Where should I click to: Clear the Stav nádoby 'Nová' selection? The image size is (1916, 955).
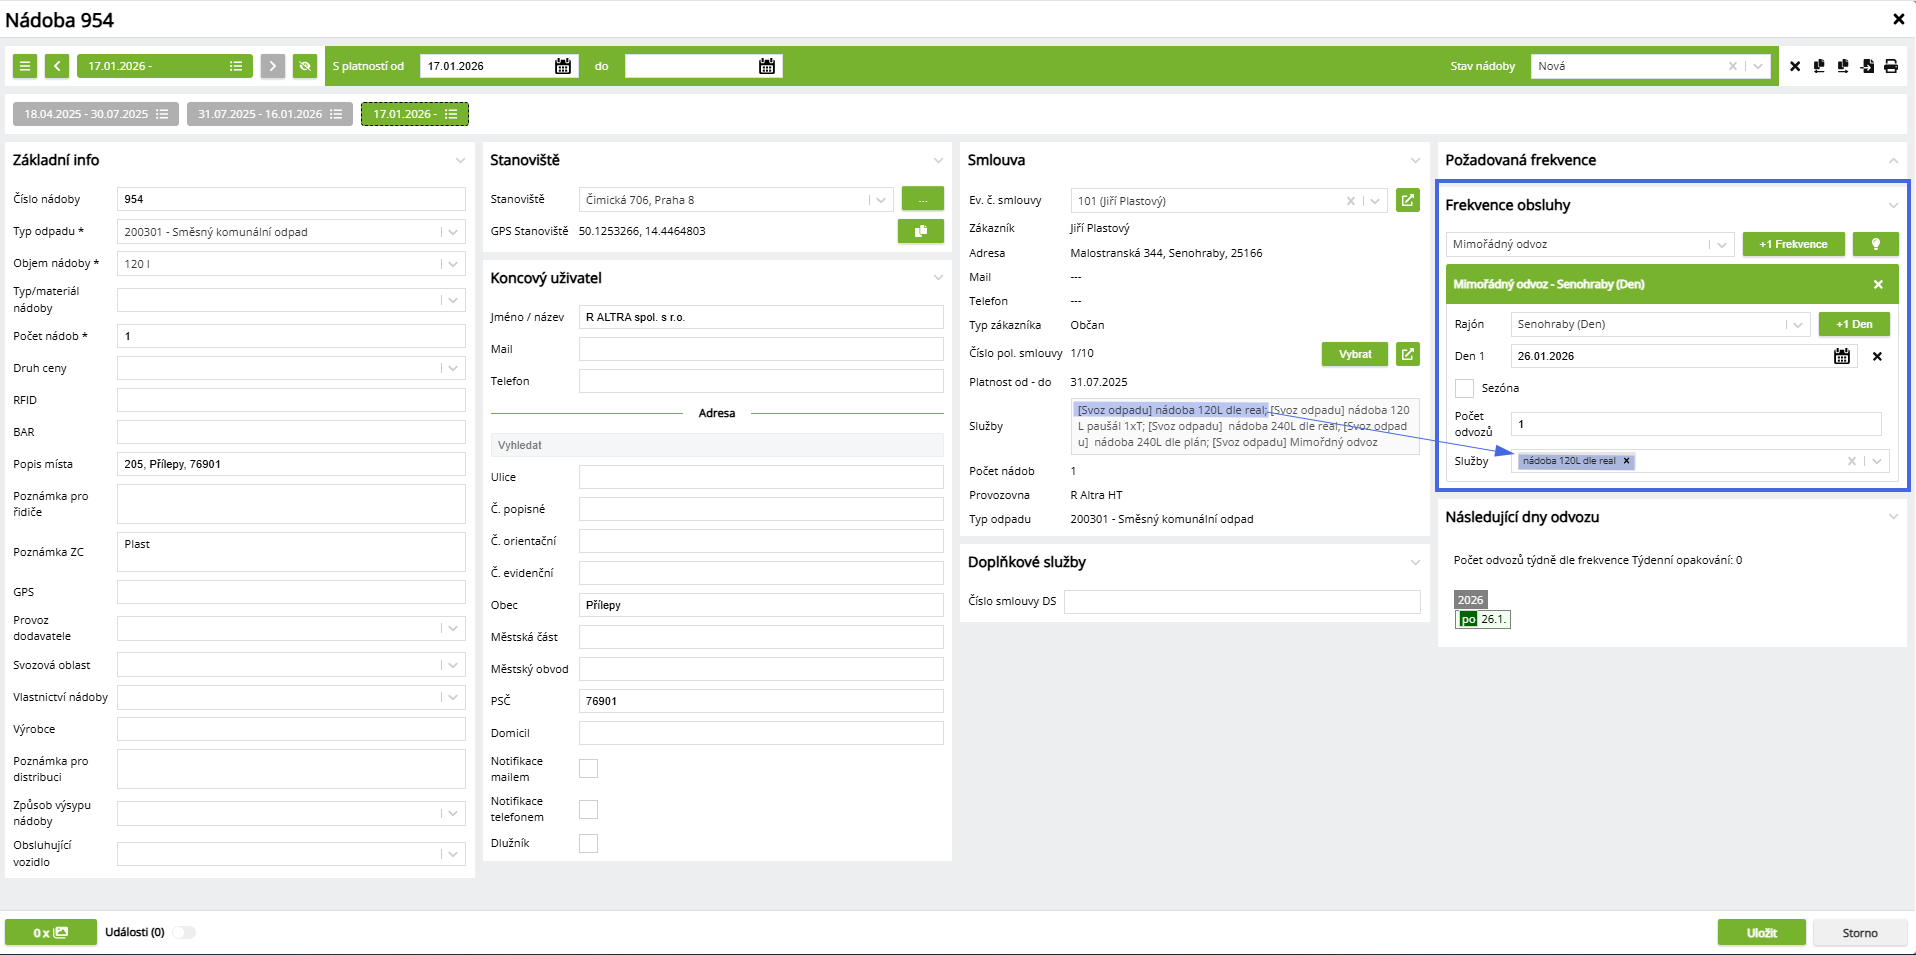[1733, 66]
